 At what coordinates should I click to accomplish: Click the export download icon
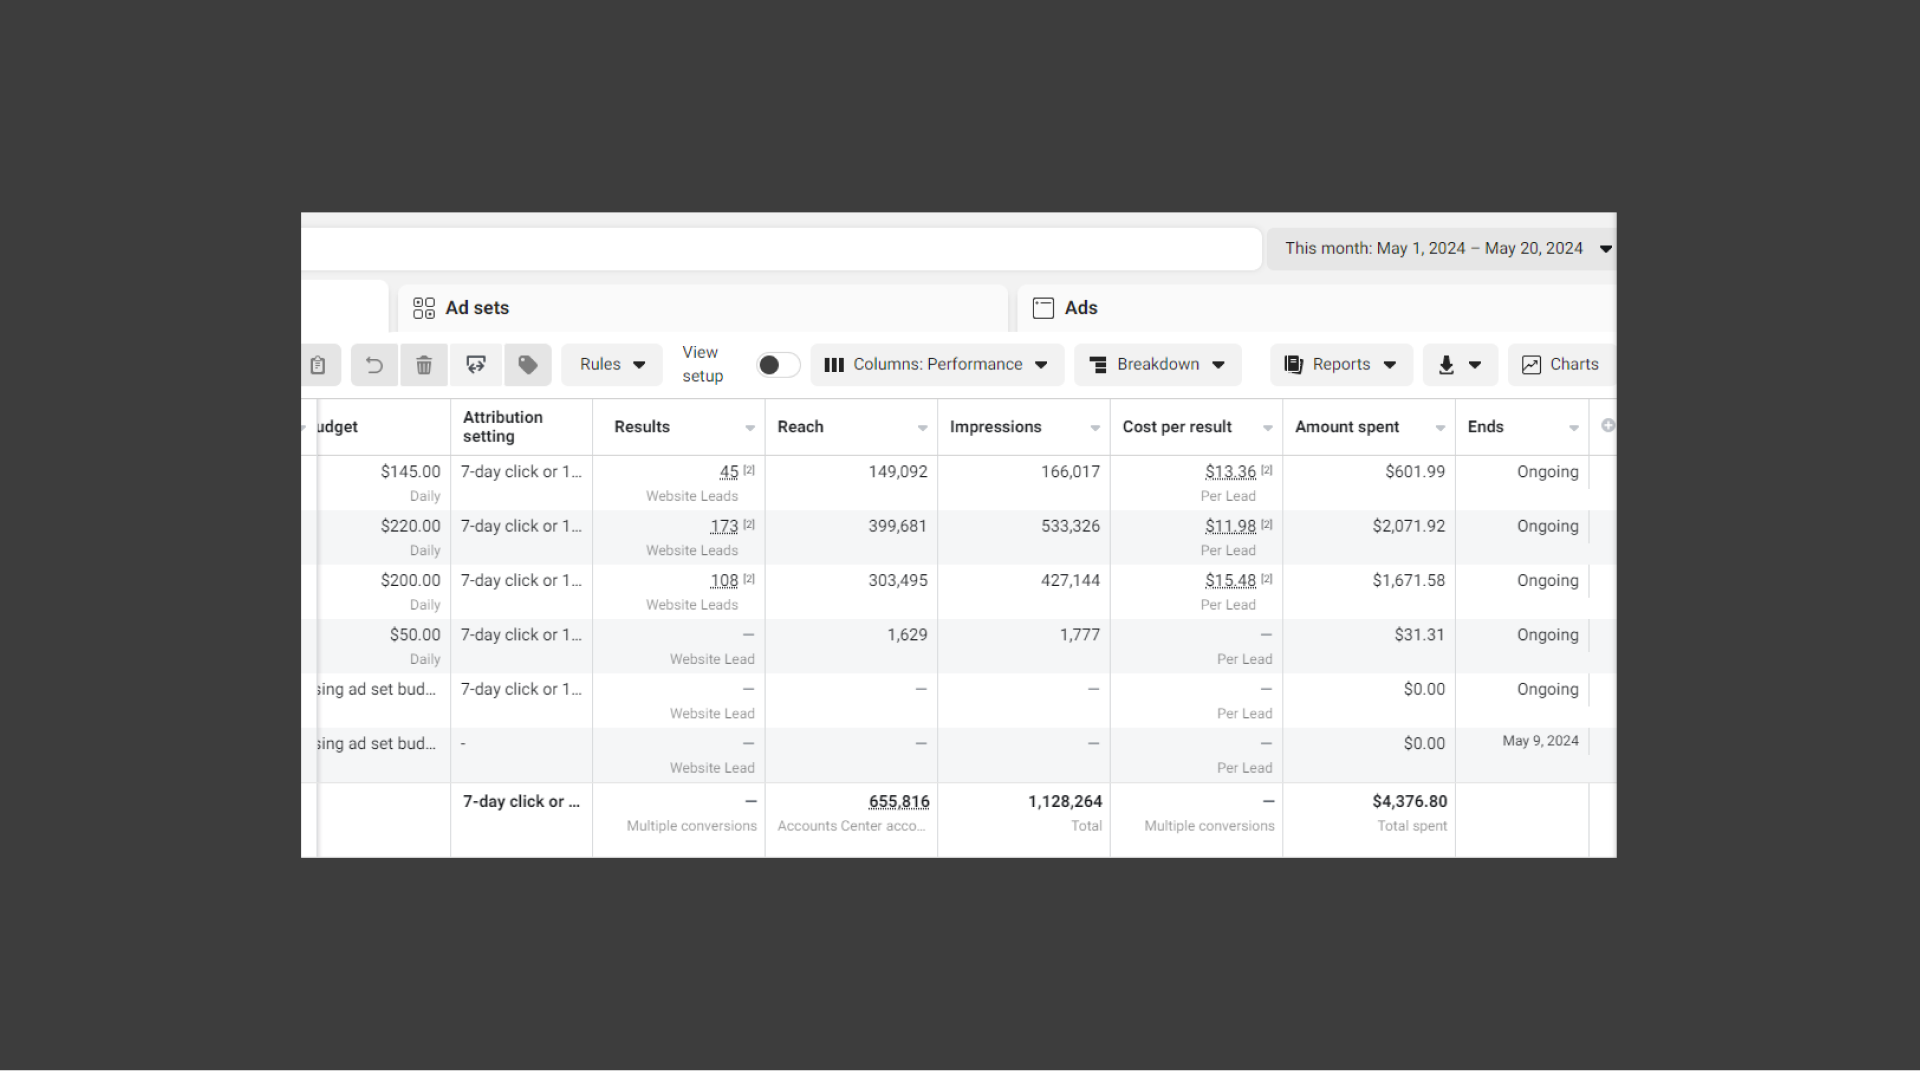click(x=1446, y=365)
